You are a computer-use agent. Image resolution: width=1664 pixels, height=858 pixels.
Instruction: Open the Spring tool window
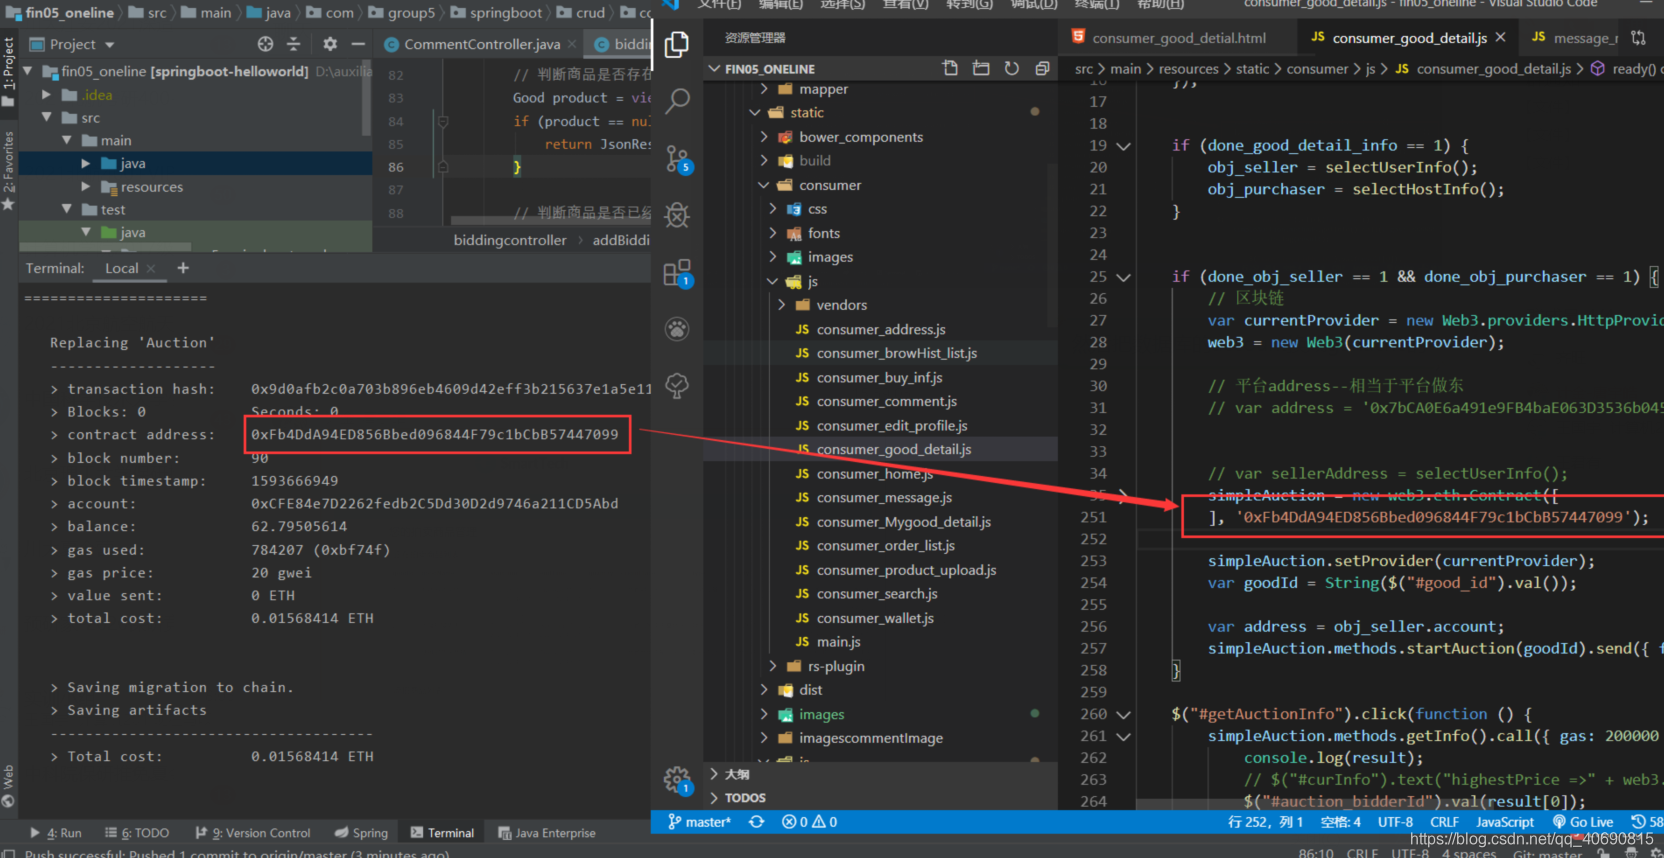coord(361,833)
